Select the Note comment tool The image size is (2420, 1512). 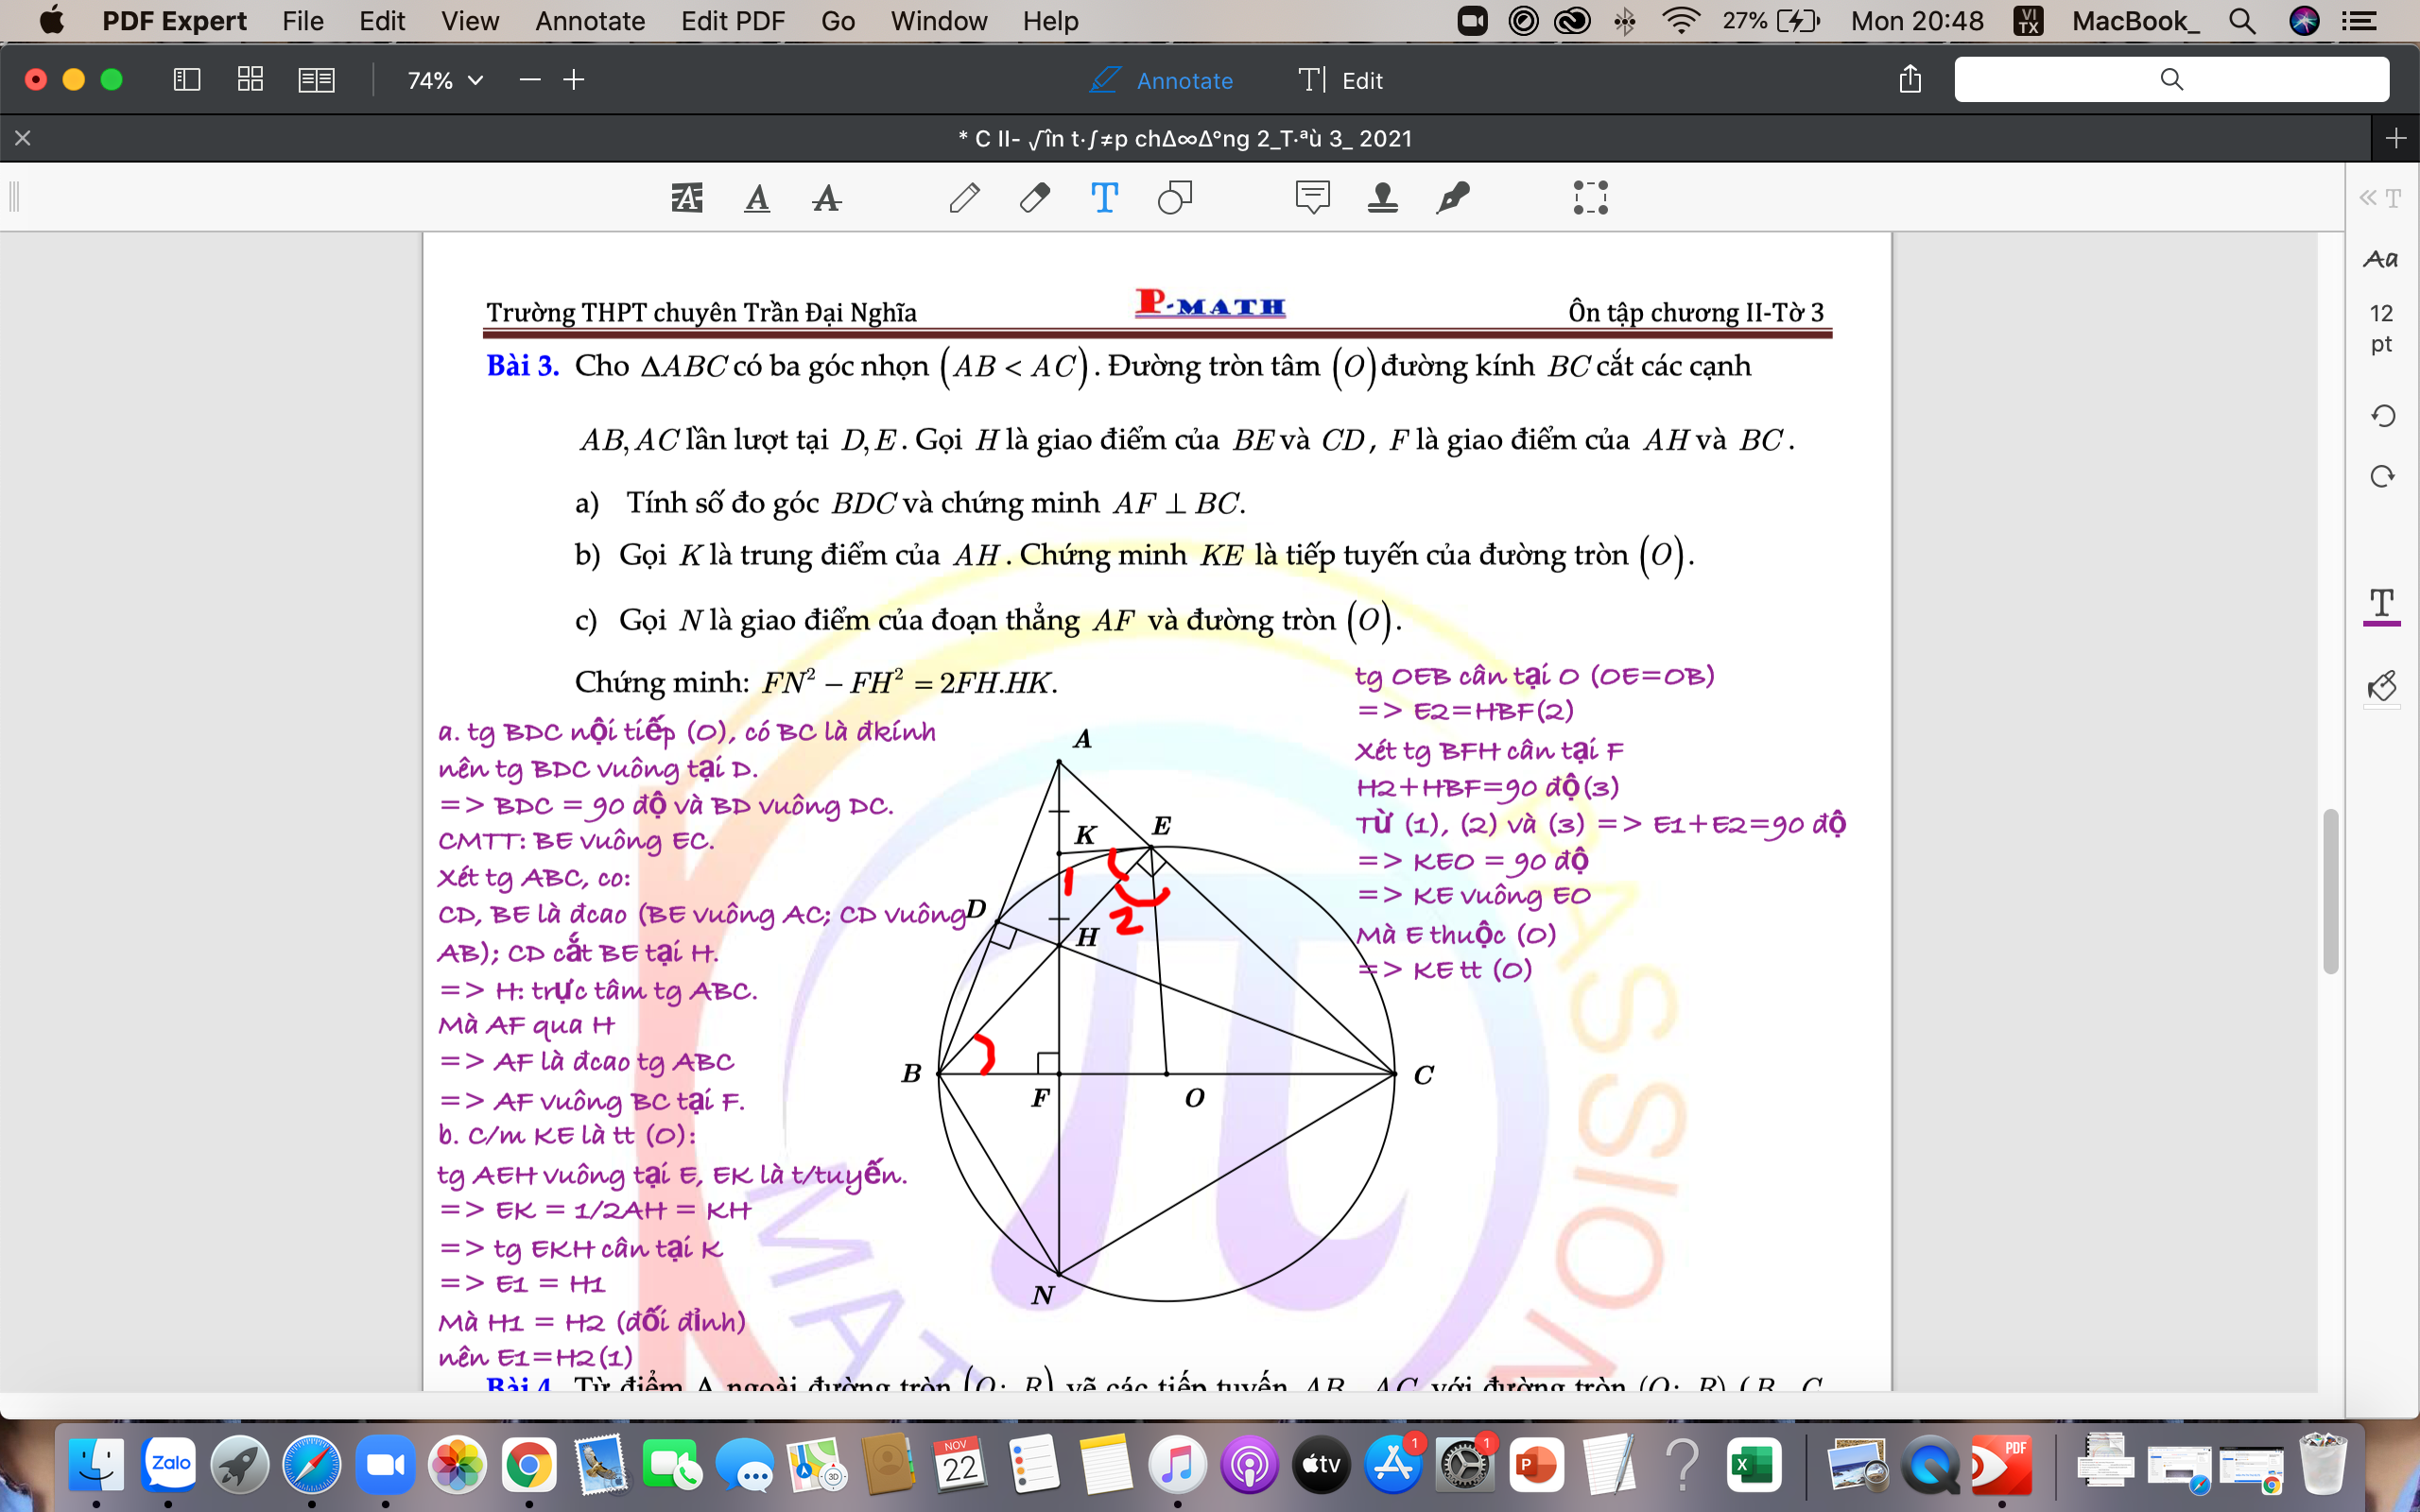click(1312, 197)
